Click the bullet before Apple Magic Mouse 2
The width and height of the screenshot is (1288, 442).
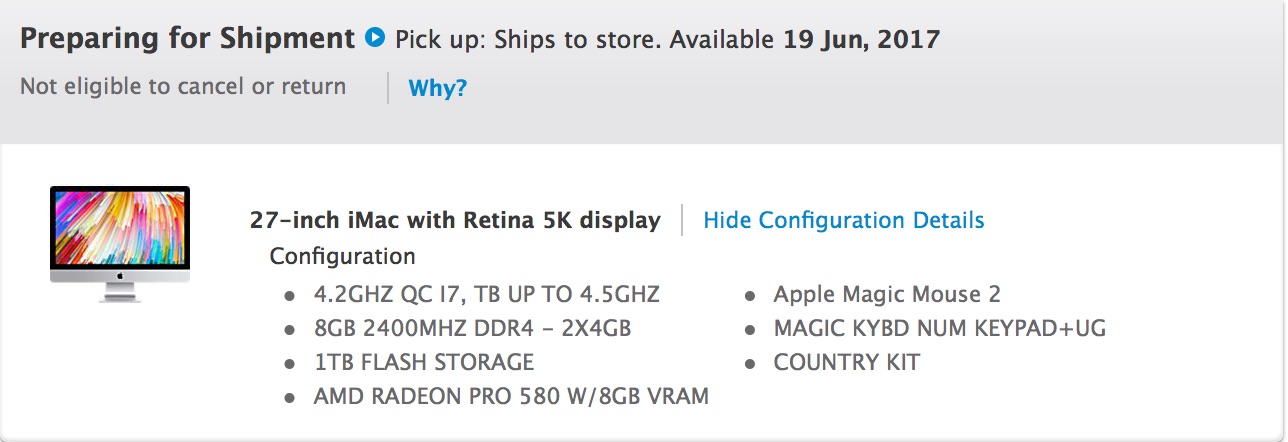pos(750,296)
